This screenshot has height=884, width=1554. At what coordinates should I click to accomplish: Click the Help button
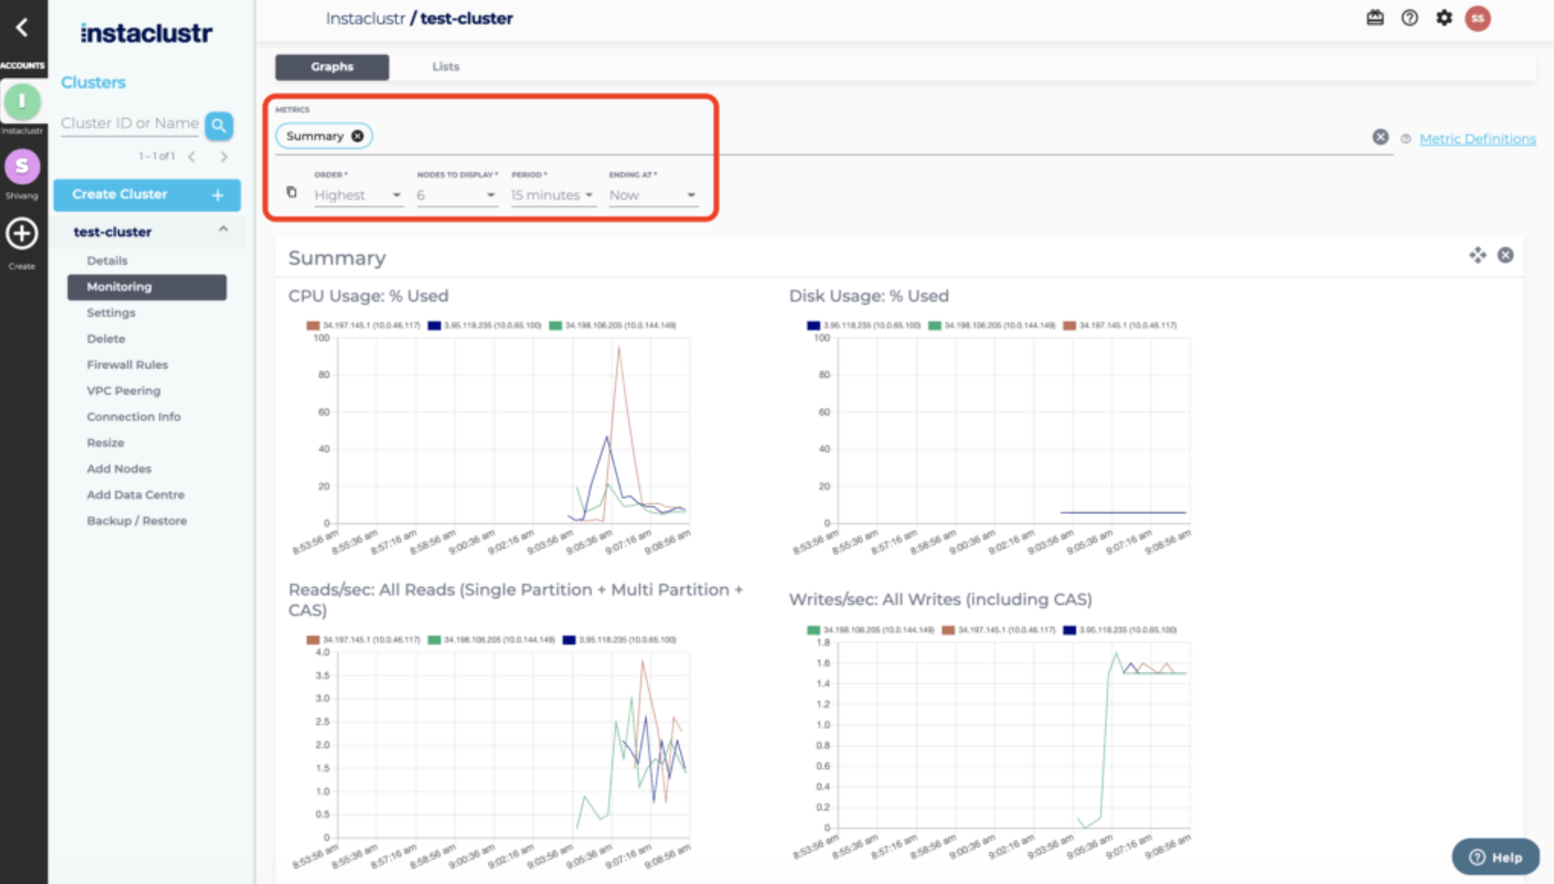pos(1496,857)
